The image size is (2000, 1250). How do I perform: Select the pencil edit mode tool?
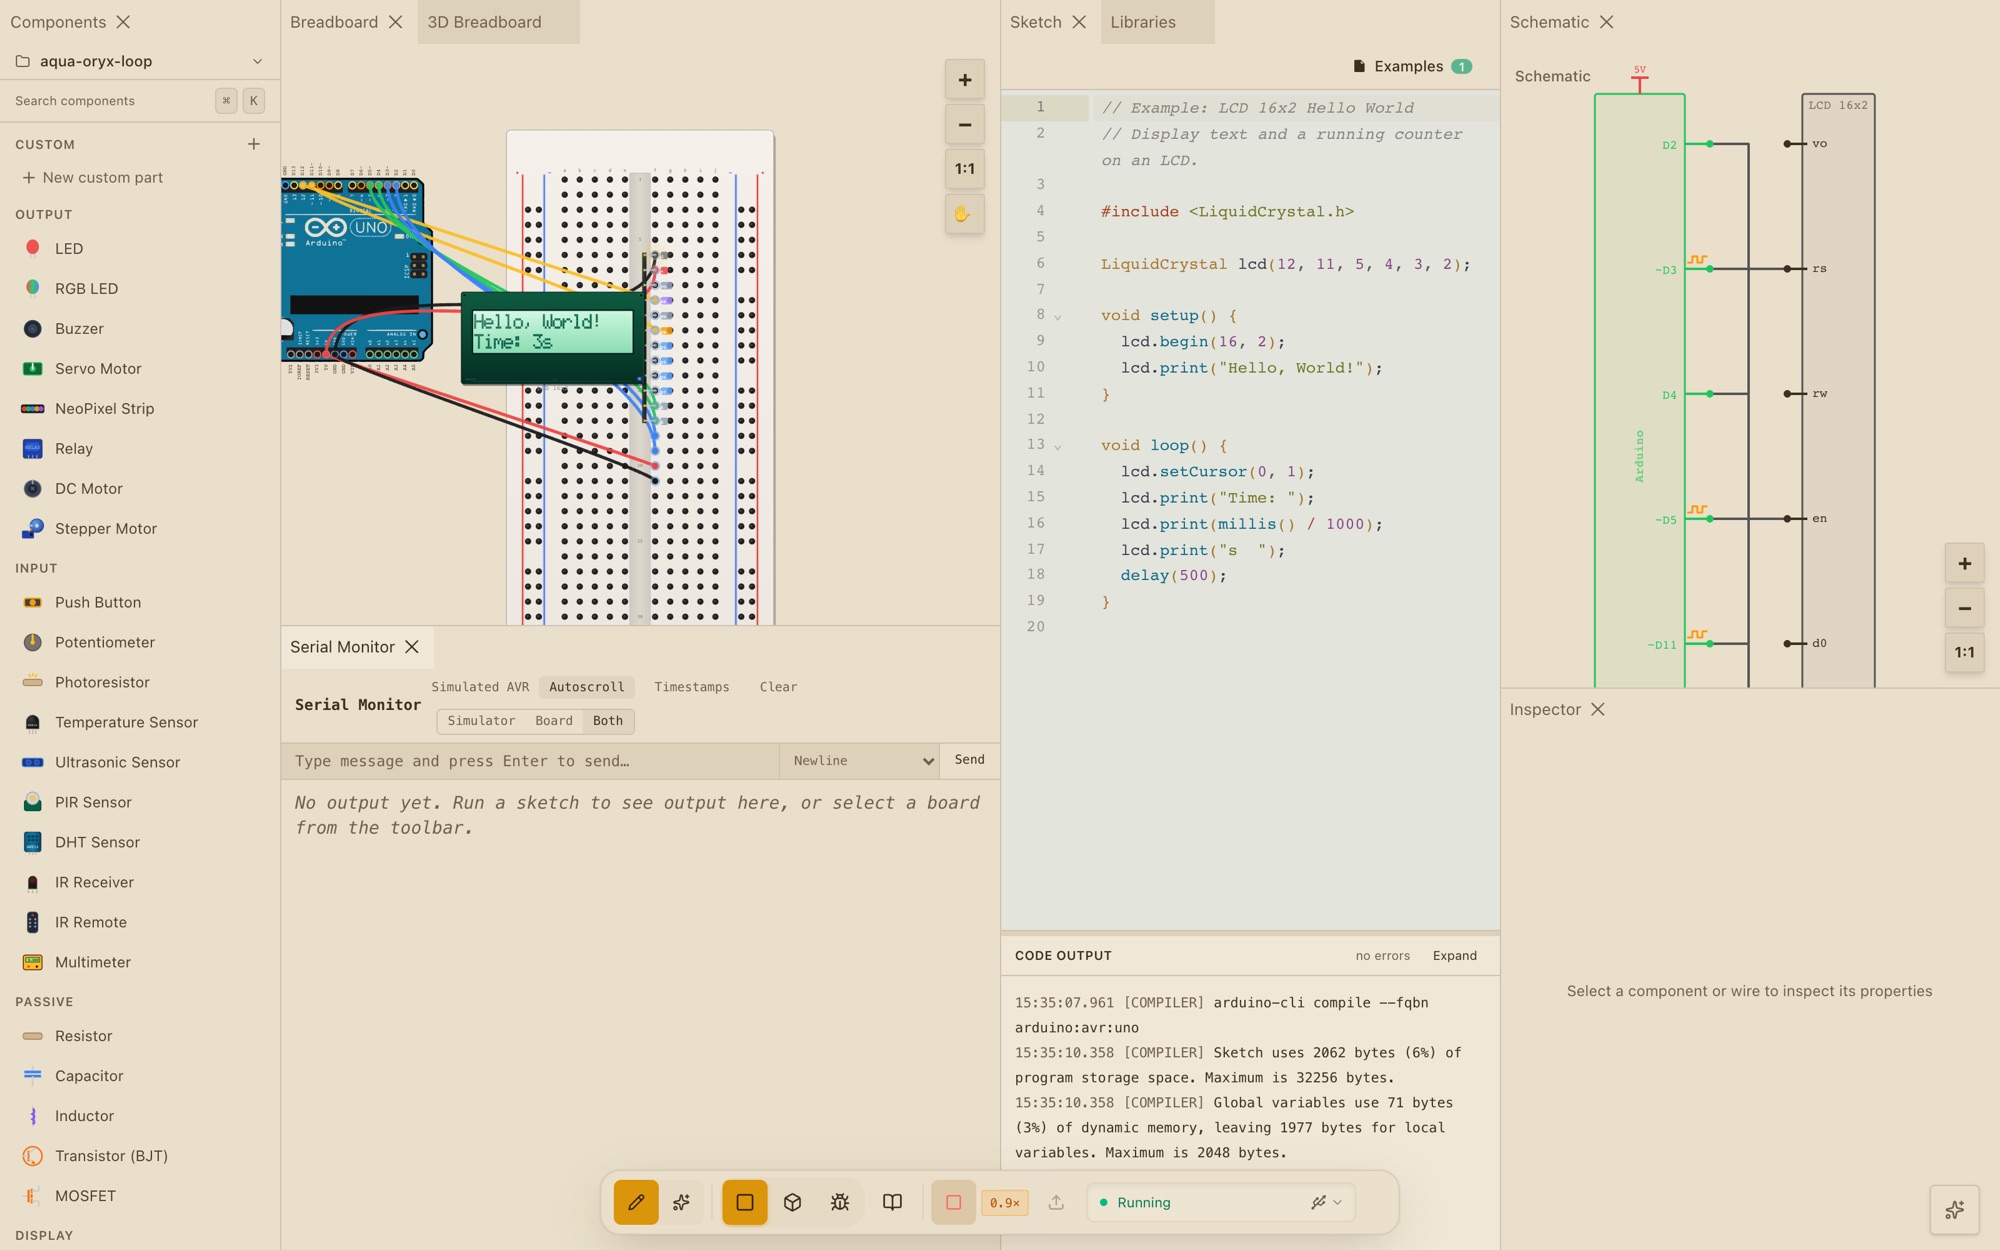click(x=636, y=1202)
